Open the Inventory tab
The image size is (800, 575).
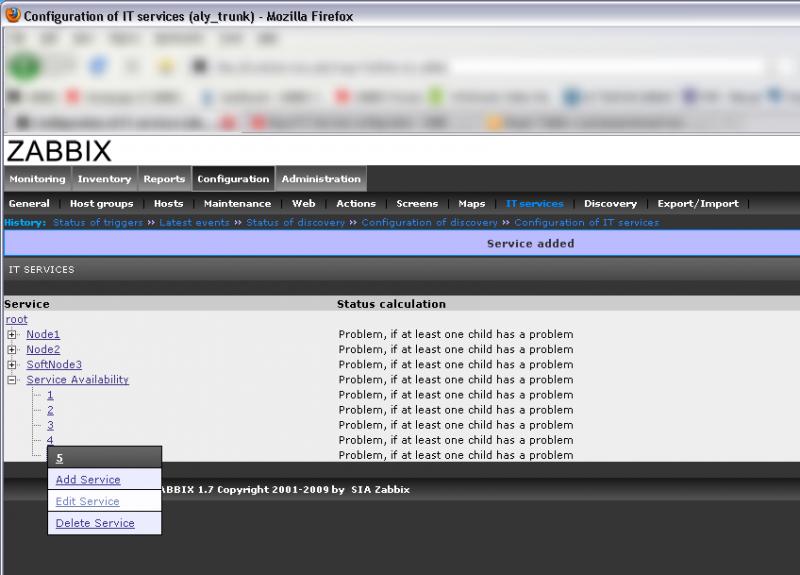(x=105, y=179)
